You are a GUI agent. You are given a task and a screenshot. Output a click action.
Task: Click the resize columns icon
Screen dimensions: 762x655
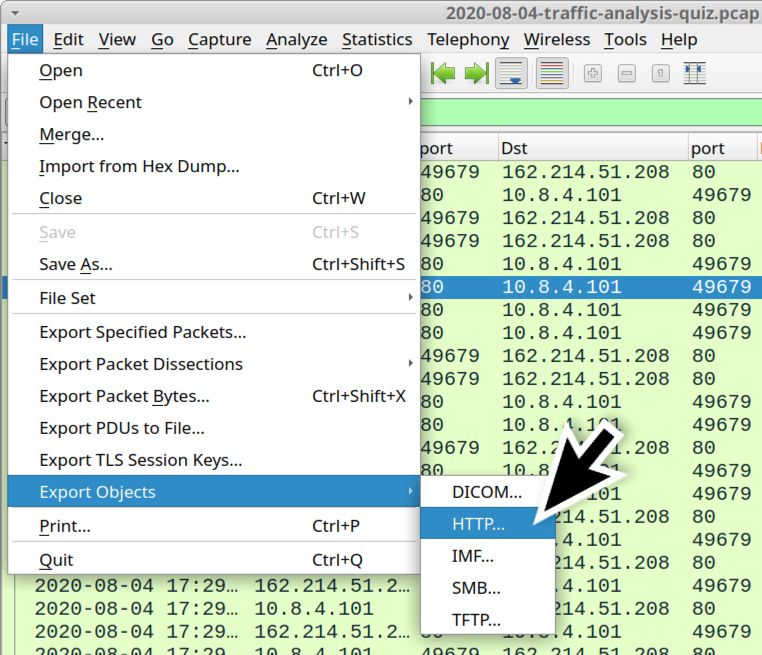(694, 73)
